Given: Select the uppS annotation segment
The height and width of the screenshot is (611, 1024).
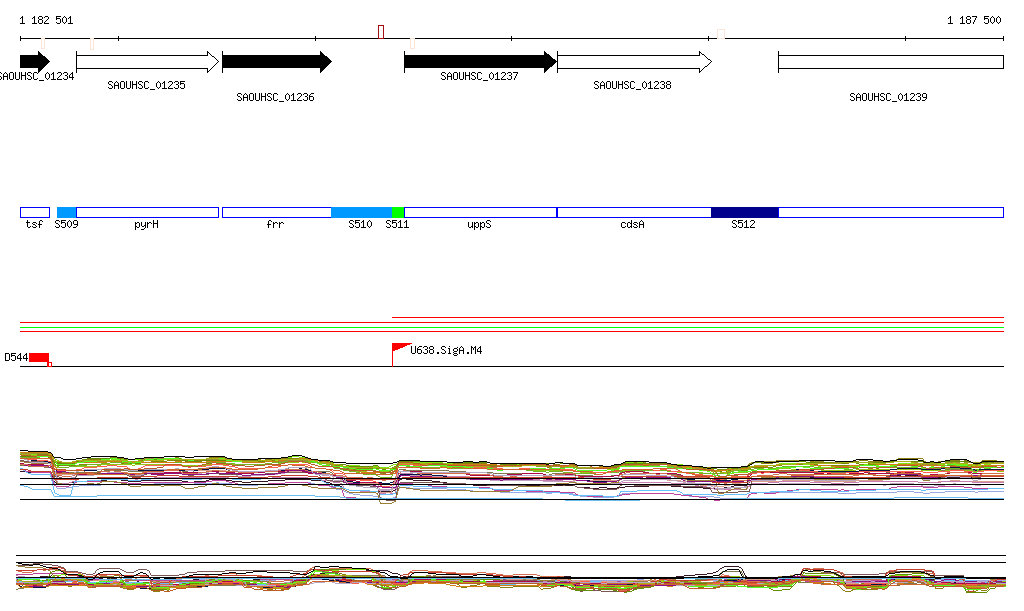Looking at the screenshot, I should click(x=480, y=212).
